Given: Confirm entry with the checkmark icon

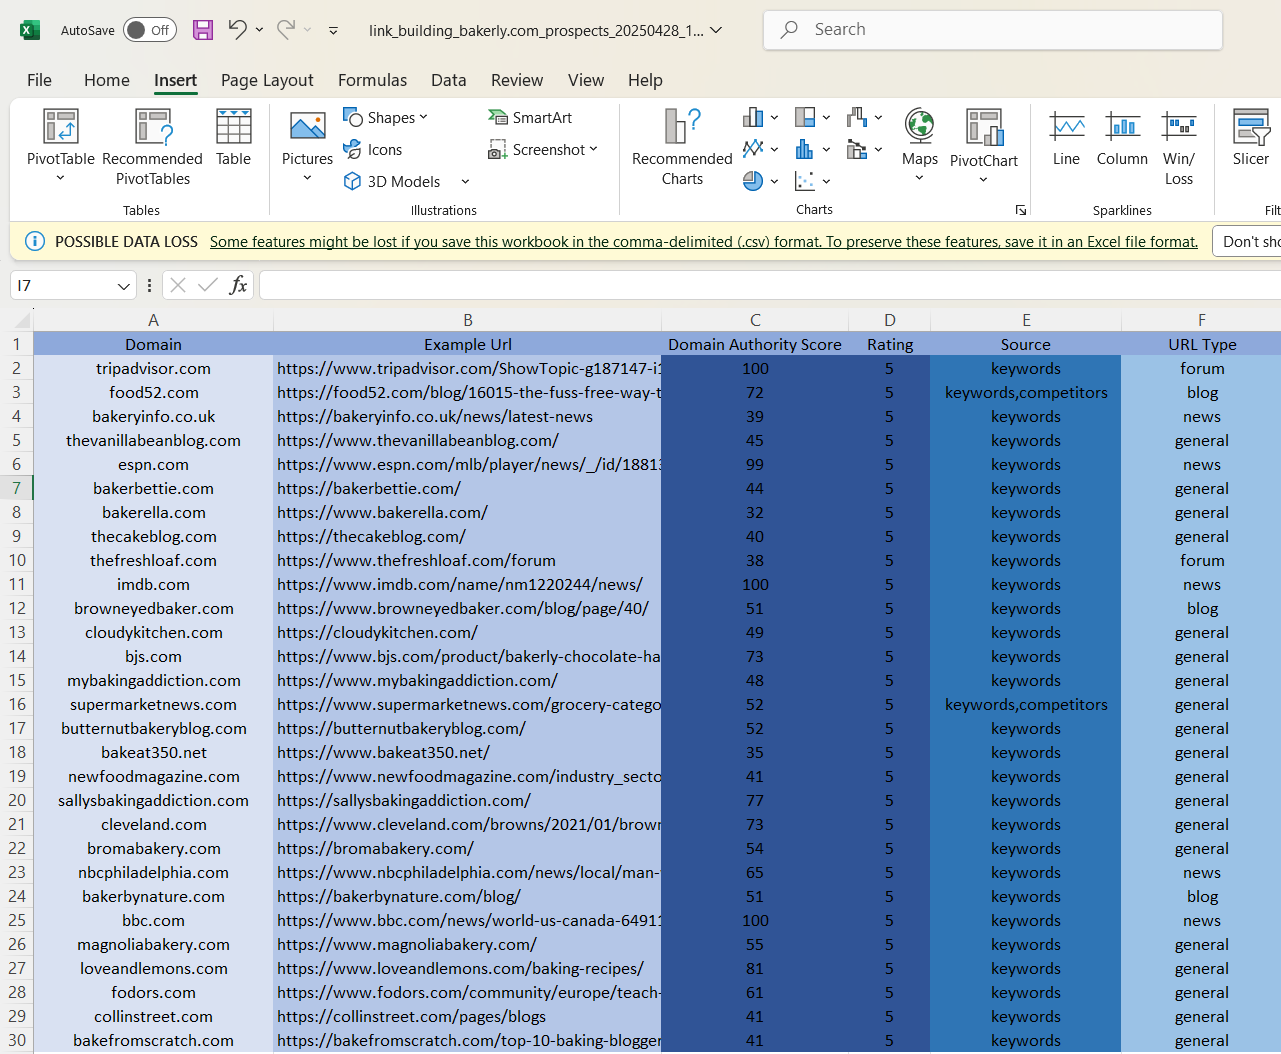Looking at the screenshot, I should point(208,285).
